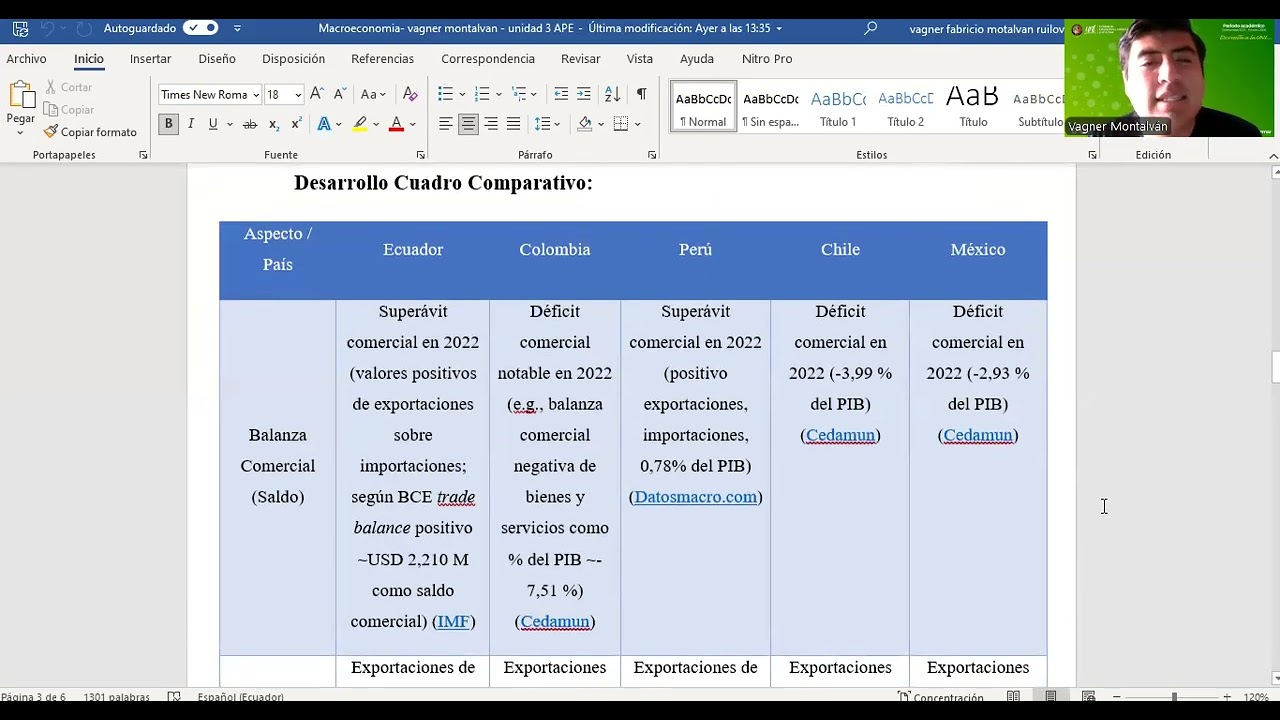Toggle the Autoguardado switch

201,28
